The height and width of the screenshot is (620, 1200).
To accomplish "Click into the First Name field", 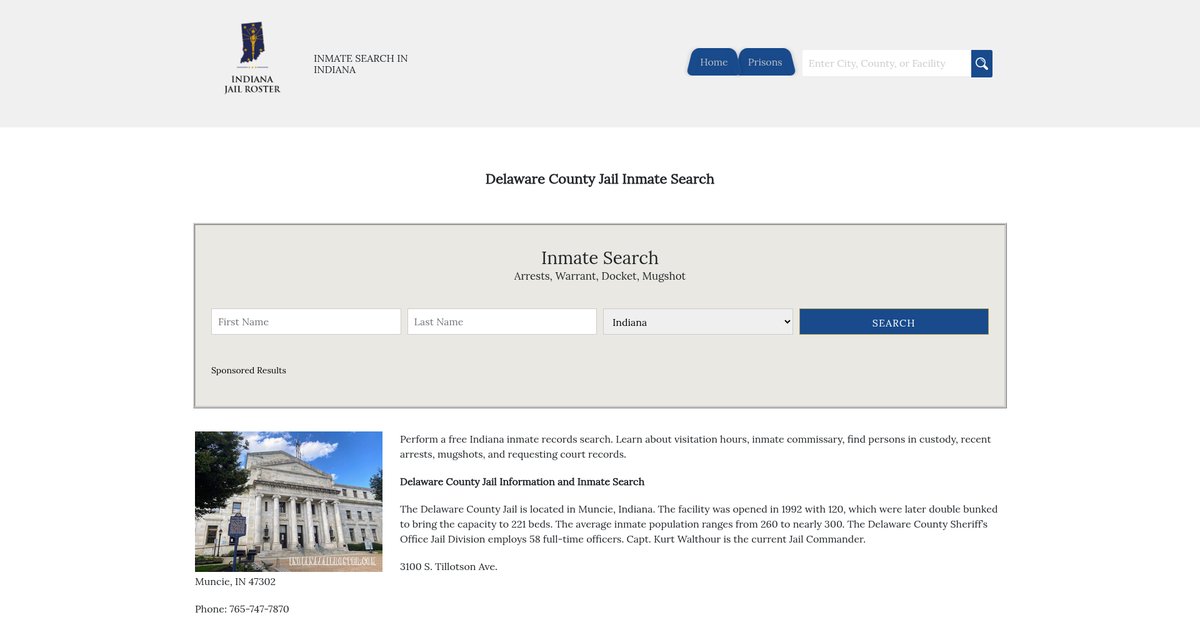I will coord(306,322).
